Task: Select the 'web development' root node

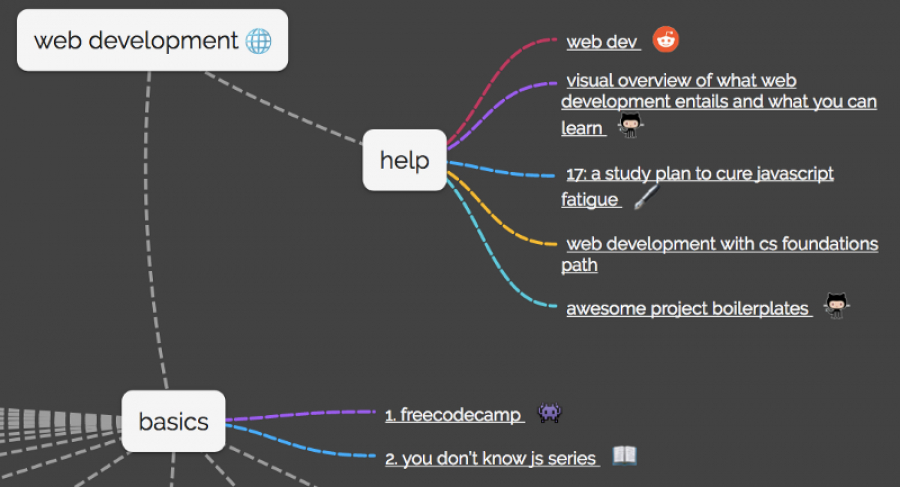Action: coord(153,40)
